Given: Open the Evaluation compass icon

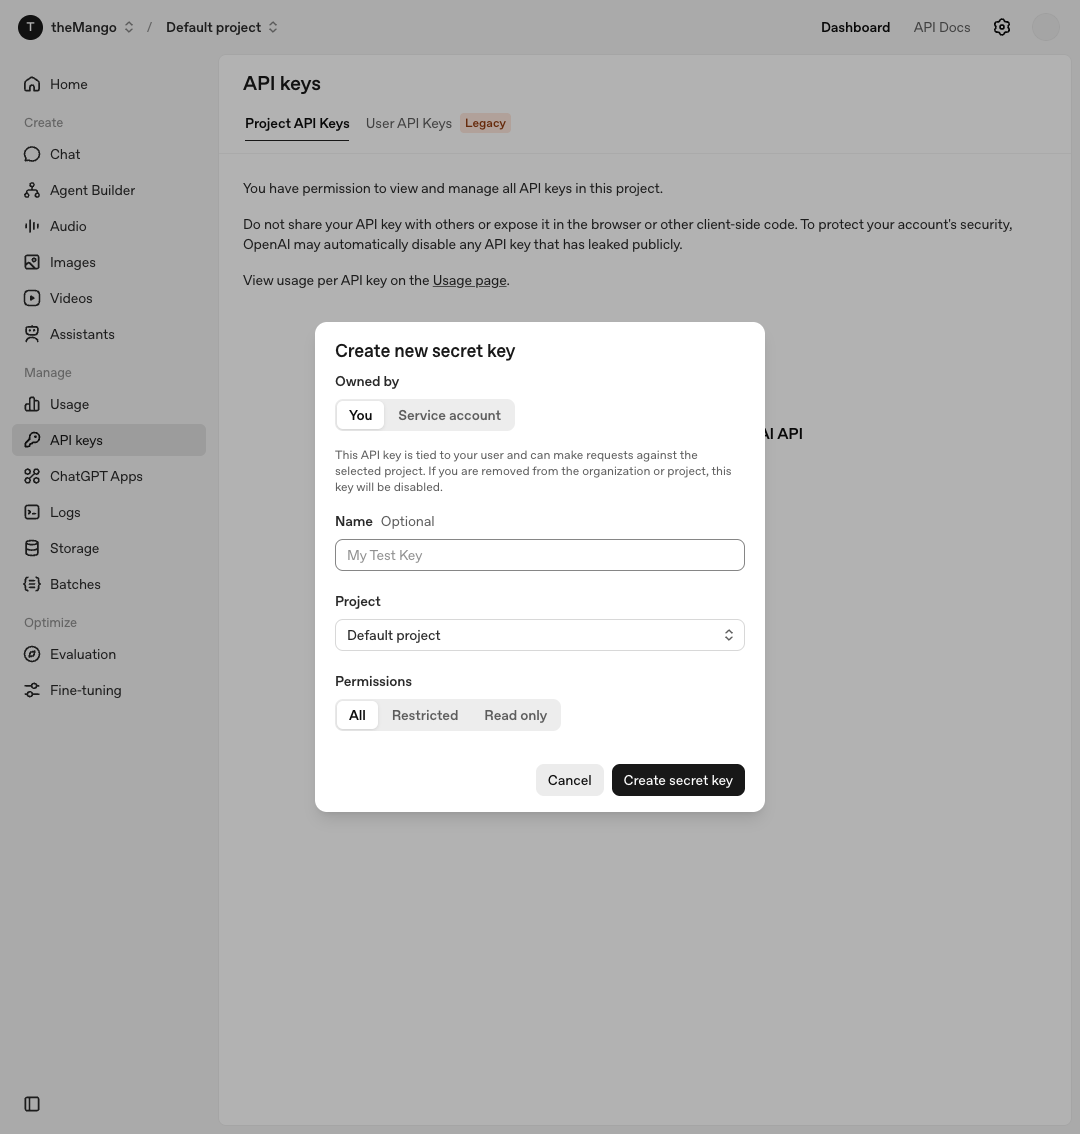Looking at the screenshot, I should [32, 655].
